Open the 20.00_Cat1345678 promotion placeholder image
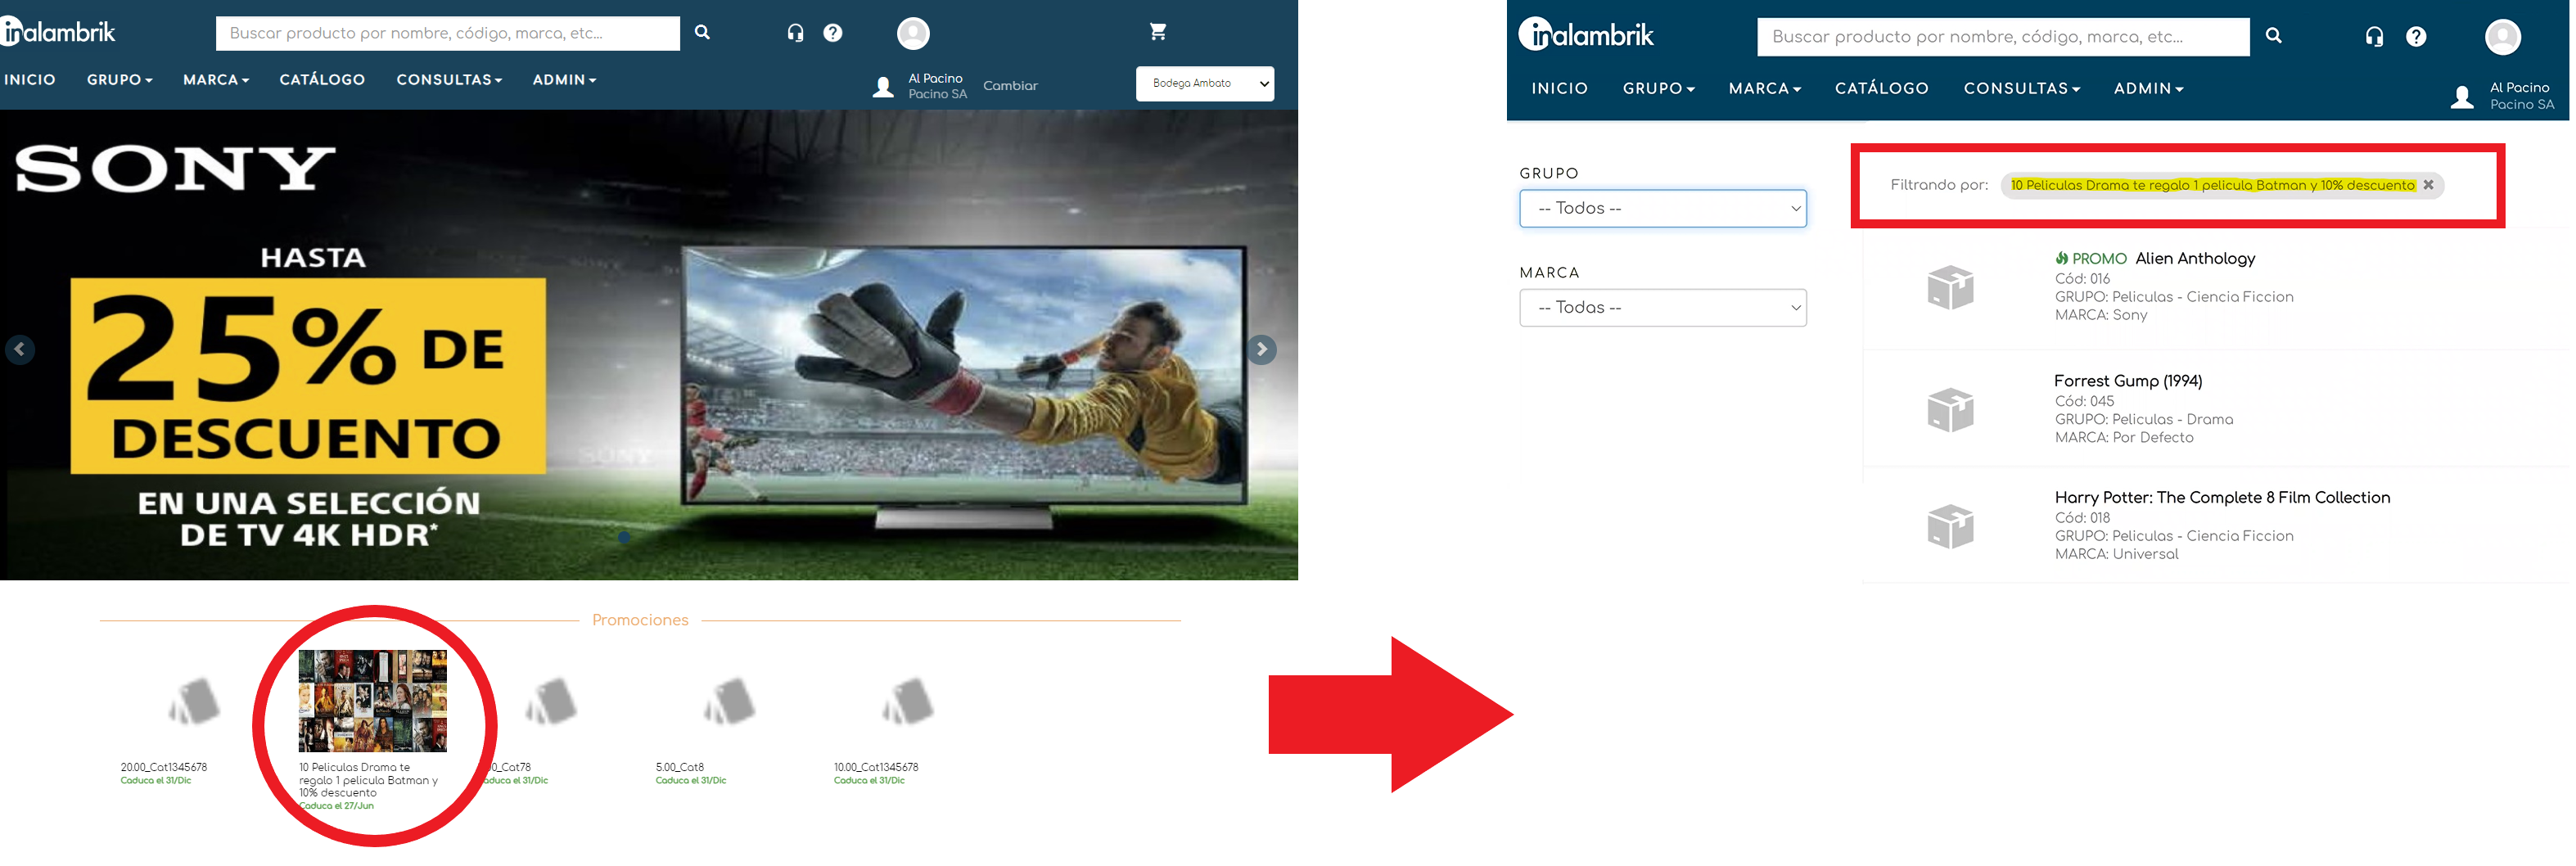 [x=194, y=701]
